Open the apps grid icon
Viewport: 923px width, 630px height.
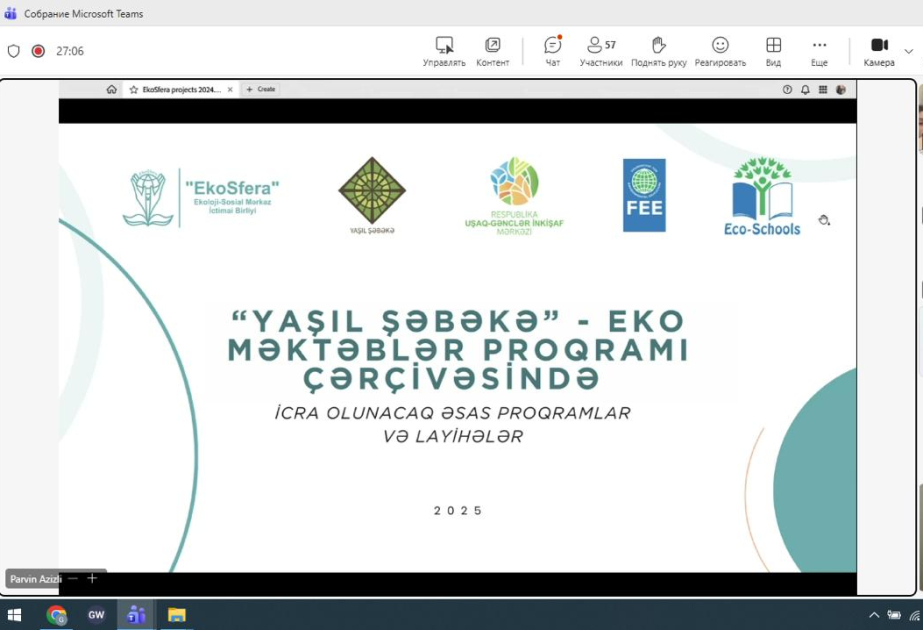pos(823,89)
